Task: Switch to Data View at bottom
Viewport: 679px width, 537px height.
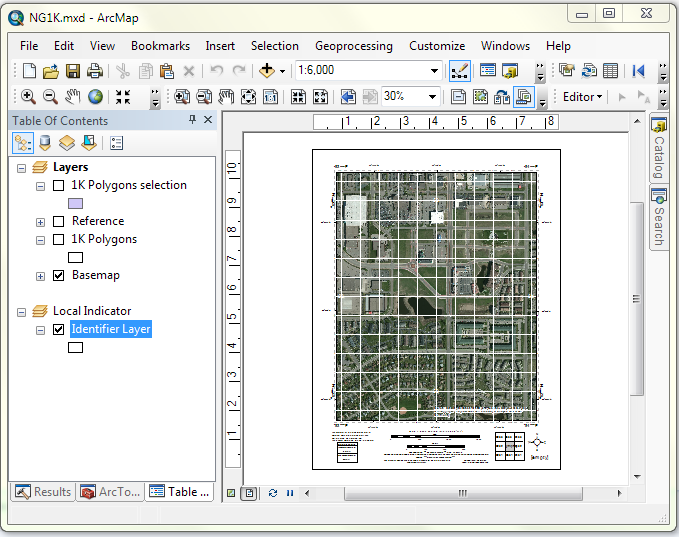Action: pyautogui.click(x=231, y=493)
